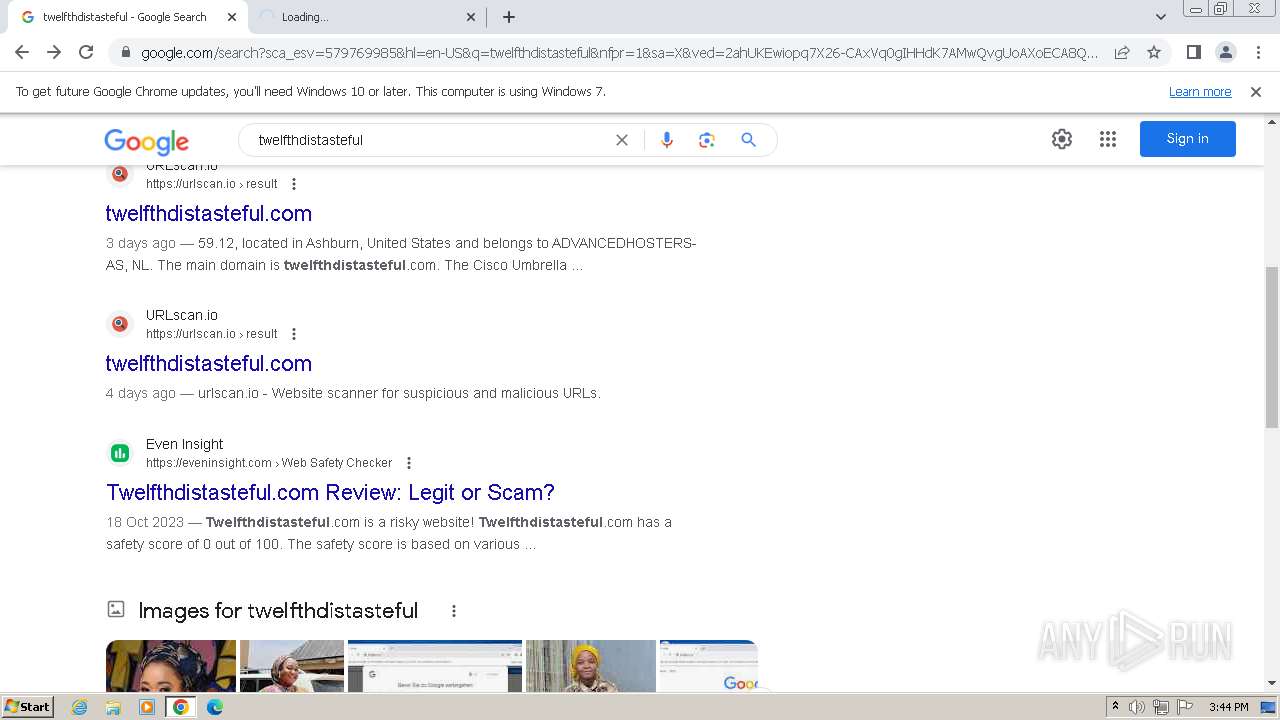Open Chrome profile avatar
1280x720 pixels.
[1226, 52]
